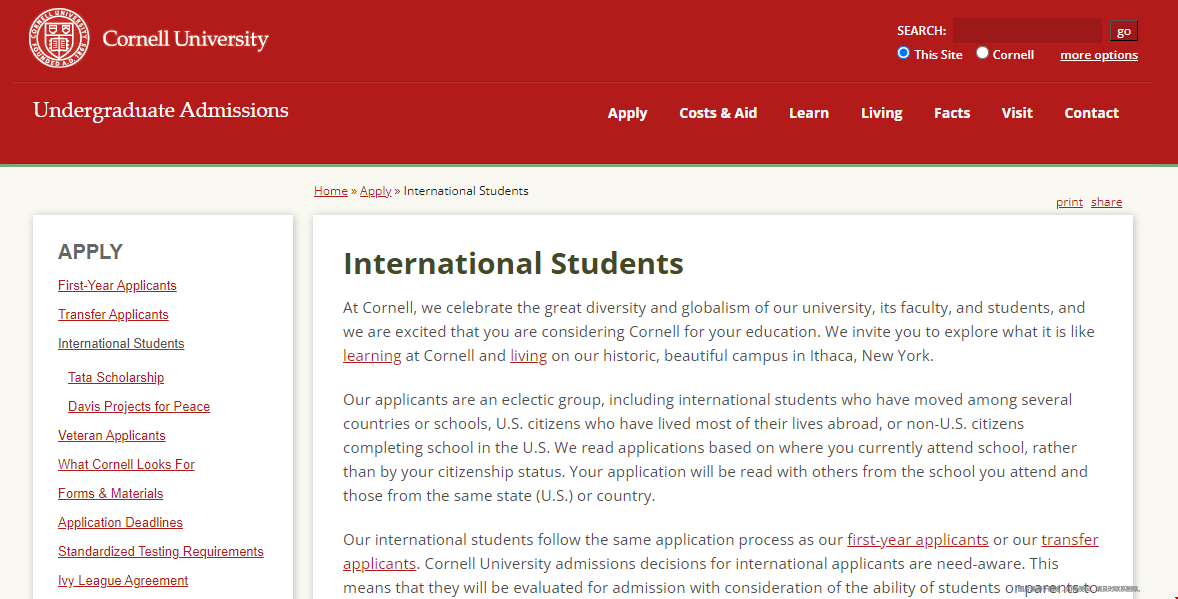Open Ivy League Agreement sidebar link
Image resolution: width=1178 pixels, height=599 pixels.
coord(123,581)
